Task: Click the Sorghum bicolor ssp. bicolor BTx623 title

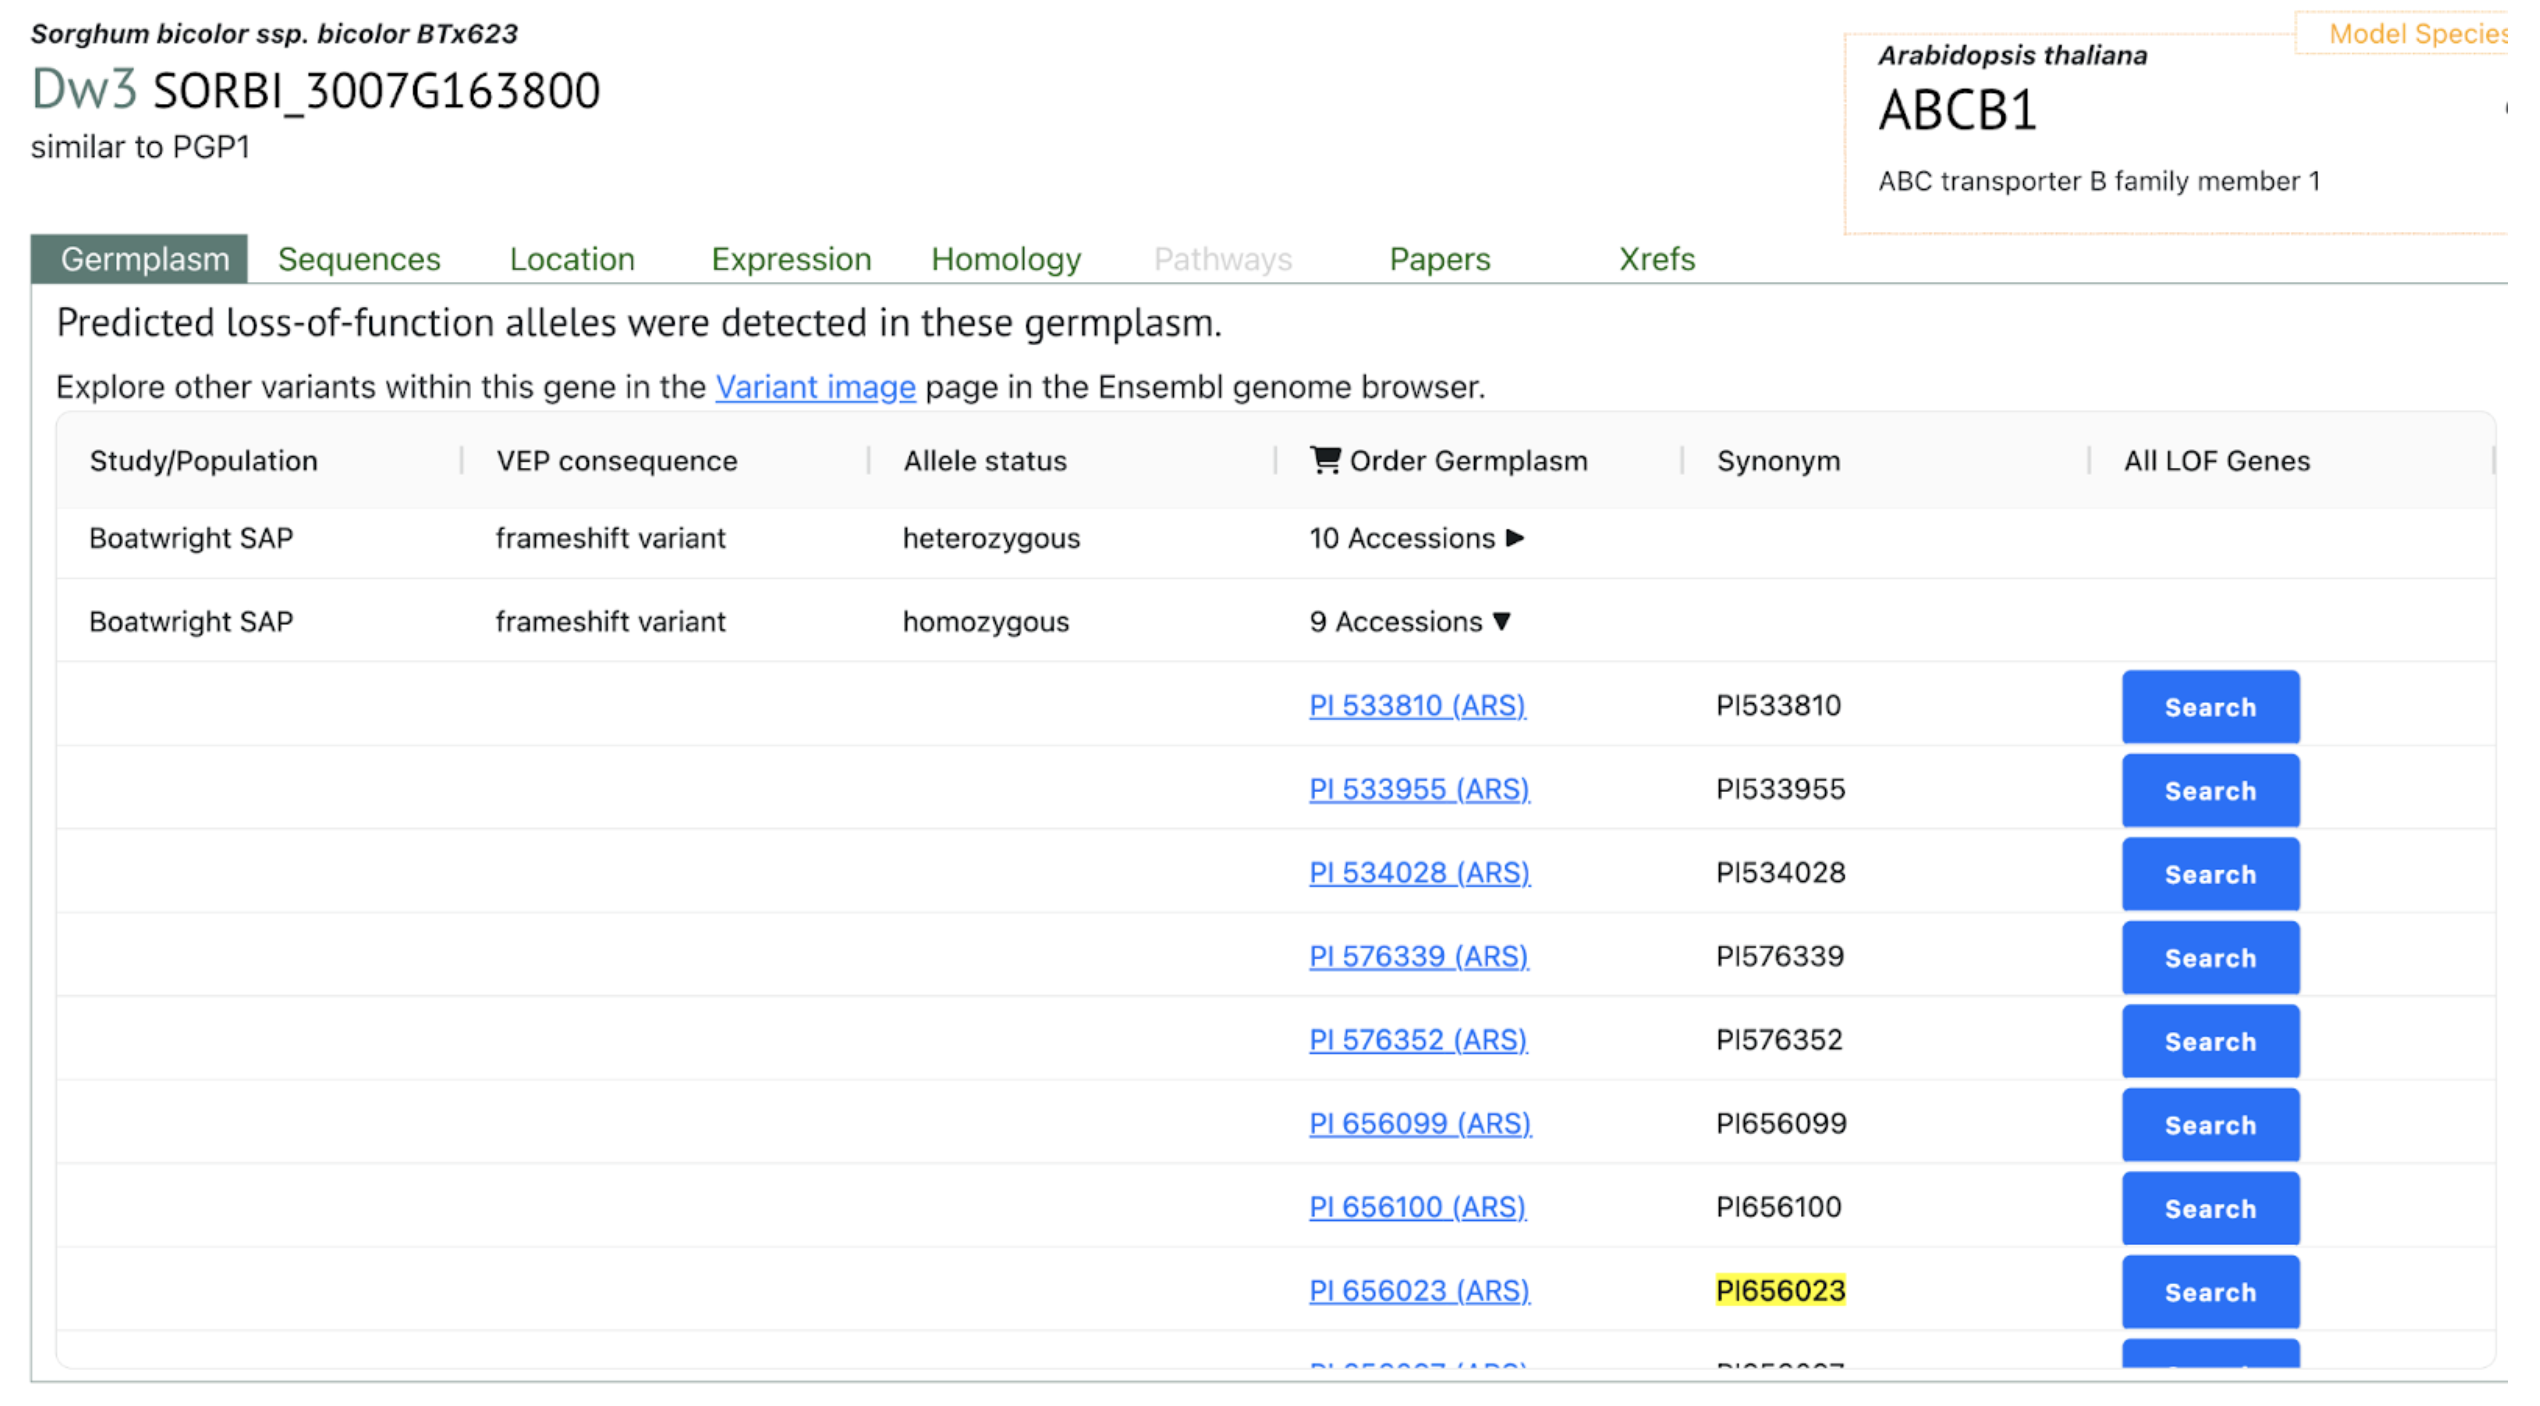Action: point(274,34)
